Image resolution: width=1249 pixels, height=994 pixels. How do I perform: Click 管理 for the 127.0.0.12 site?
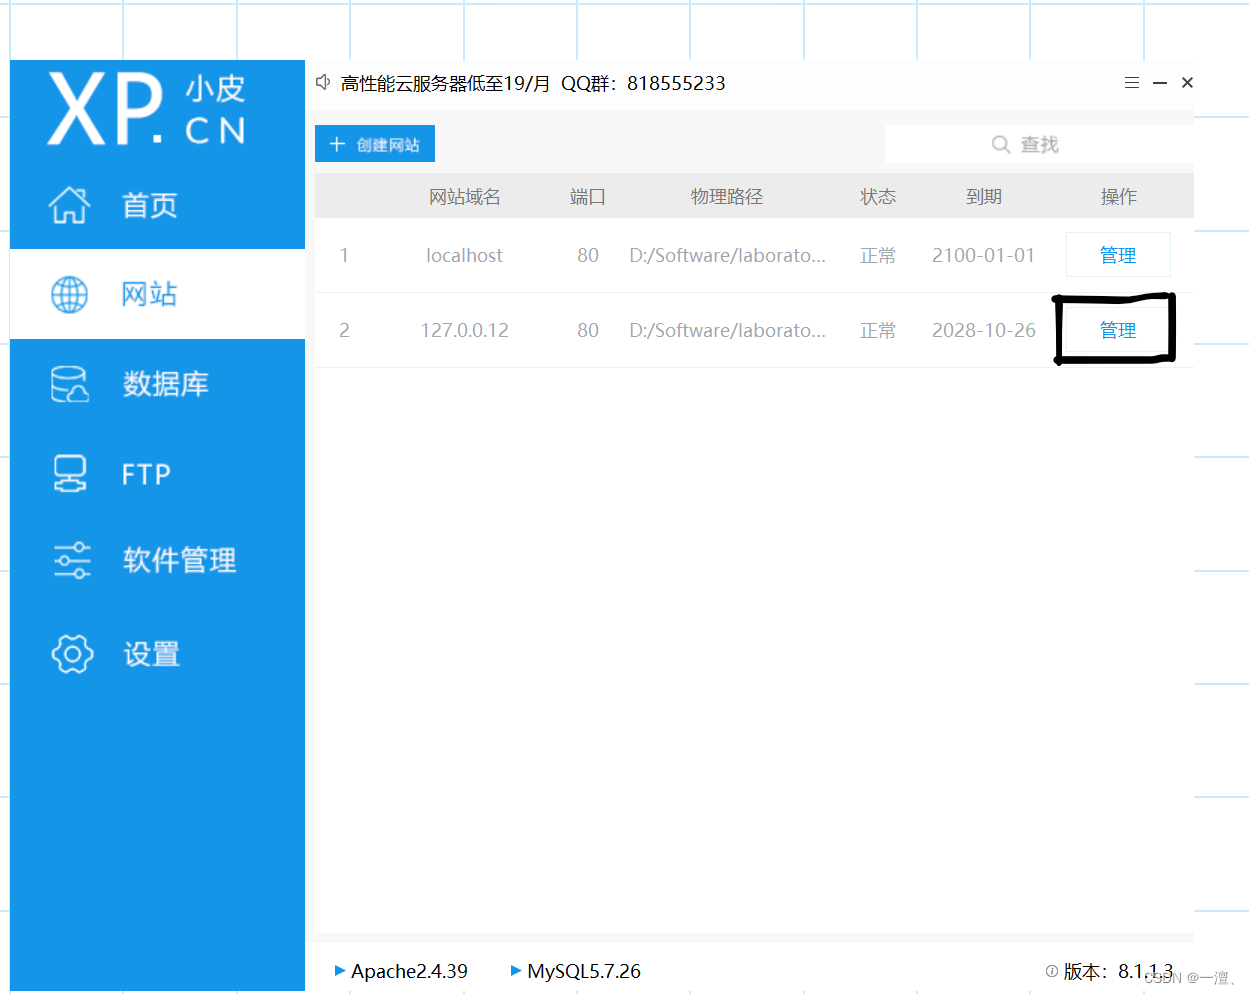click(1117, 330)
